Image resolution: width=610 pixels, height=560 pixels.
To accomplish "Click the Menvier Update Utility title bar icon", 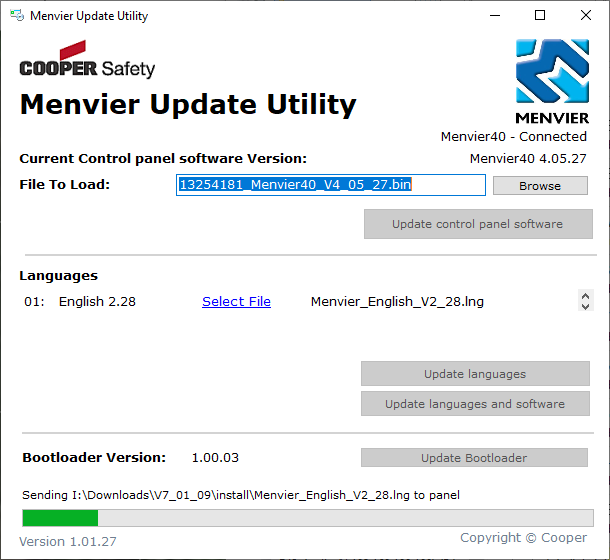I will [17, 16].
